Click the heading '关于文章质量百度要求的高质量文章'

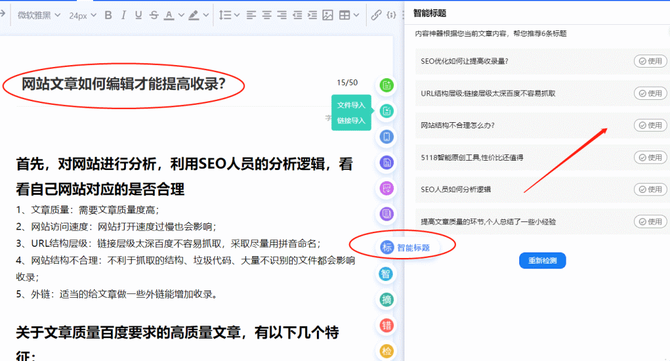click(x=177, y=343)
